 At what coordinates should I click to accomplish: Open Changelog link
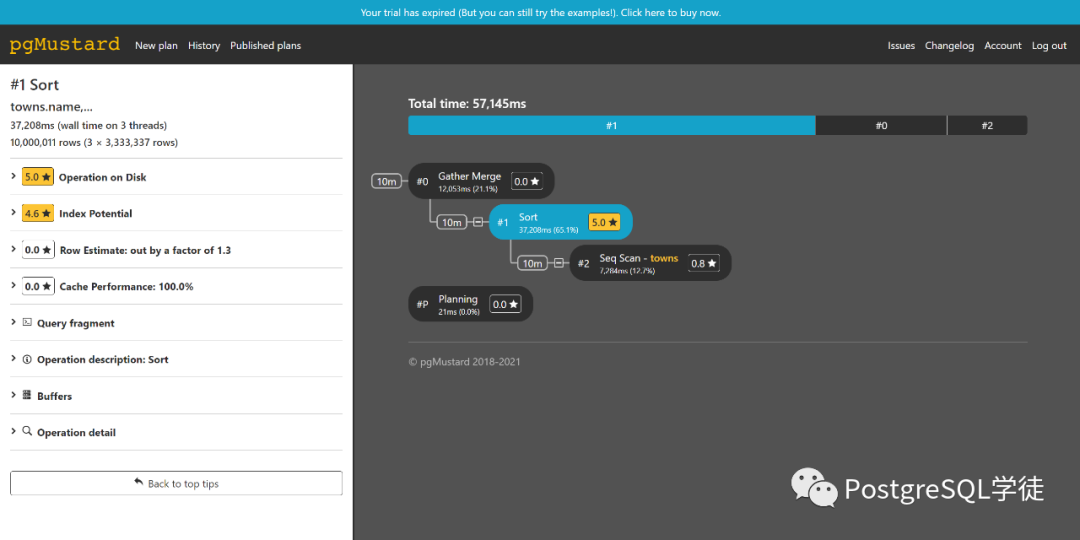pos(949,45)
